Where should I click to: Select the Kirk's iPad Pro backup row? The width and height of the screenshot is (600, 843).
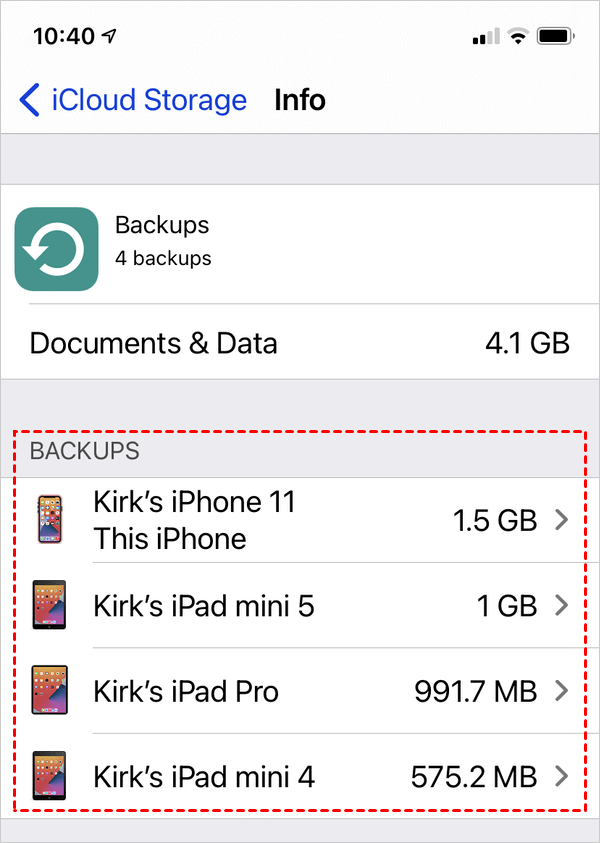click(x=300, y=690)
